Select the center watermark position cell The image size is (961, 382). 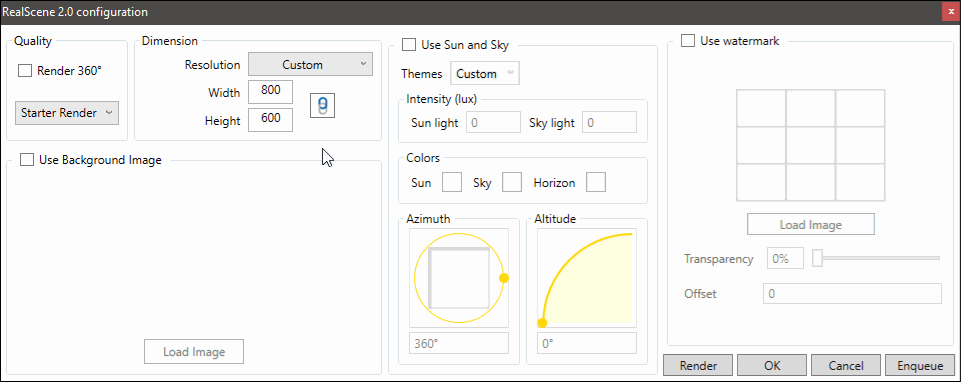coord(811,145)
